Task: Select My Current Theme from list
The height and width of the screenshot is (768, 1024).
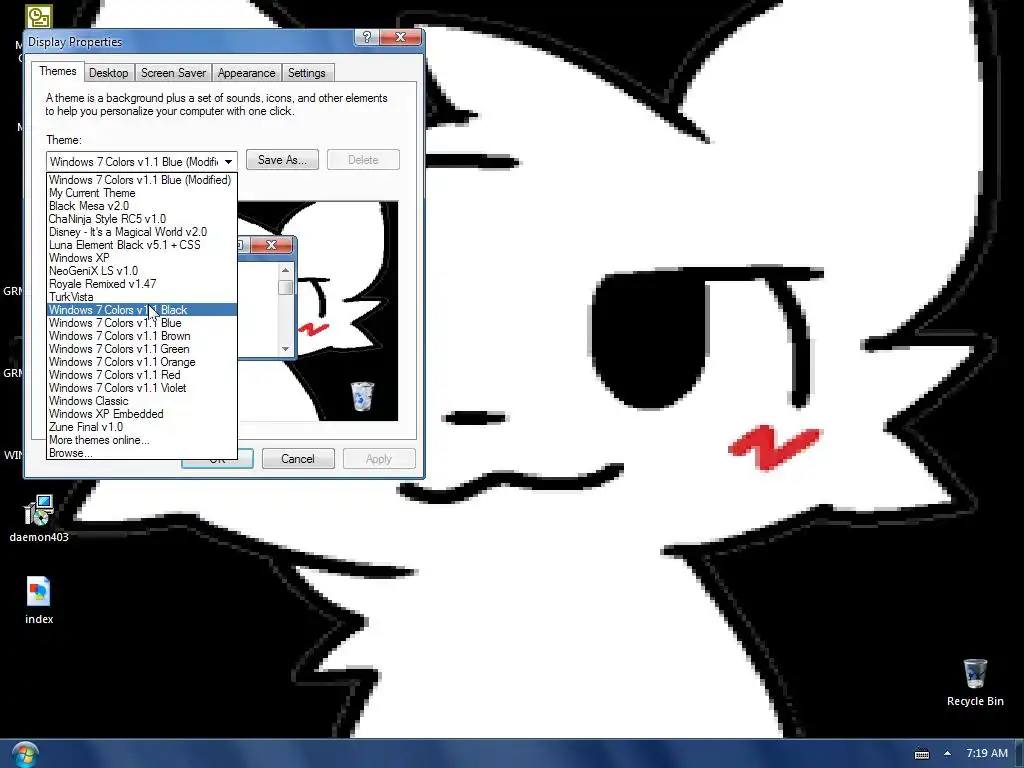Action: [140, 193]
